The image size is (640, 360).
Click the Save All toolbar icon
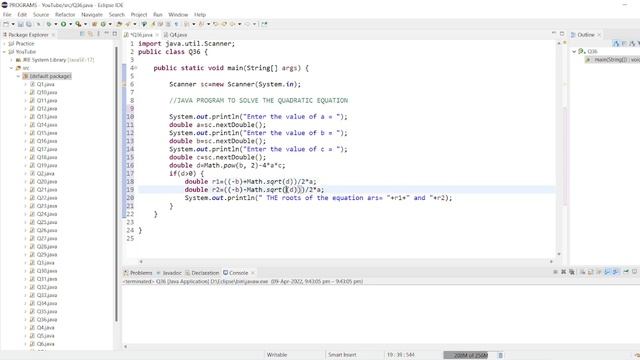28,24
